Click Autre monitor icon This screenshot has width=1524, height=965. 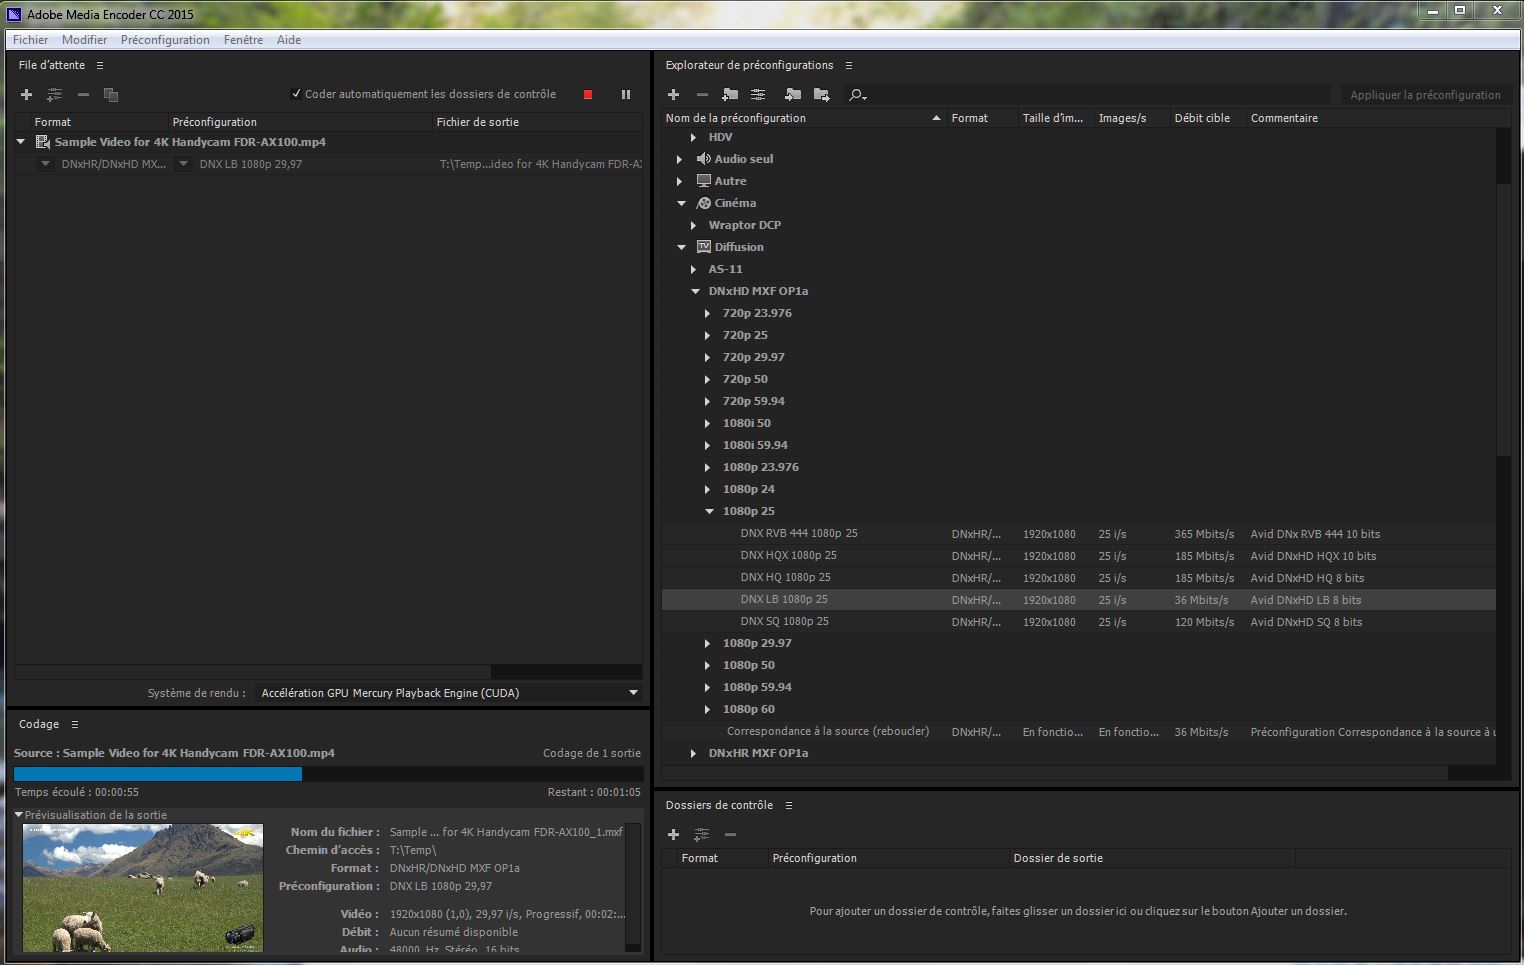(704, 181)
